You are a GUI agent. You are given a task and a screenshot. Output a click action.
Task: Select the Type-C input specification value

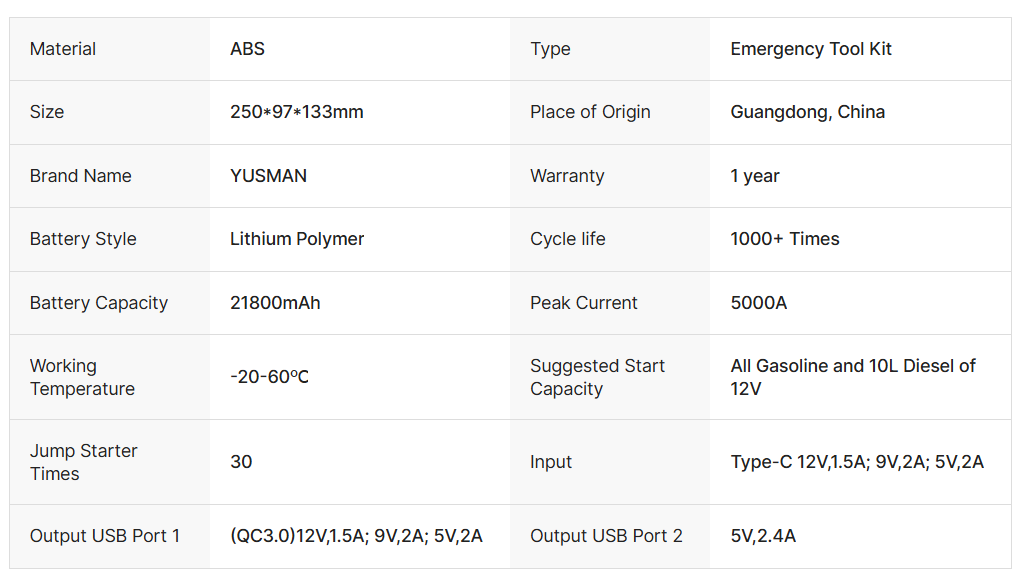pyautogui.click(x=857, y=462)
